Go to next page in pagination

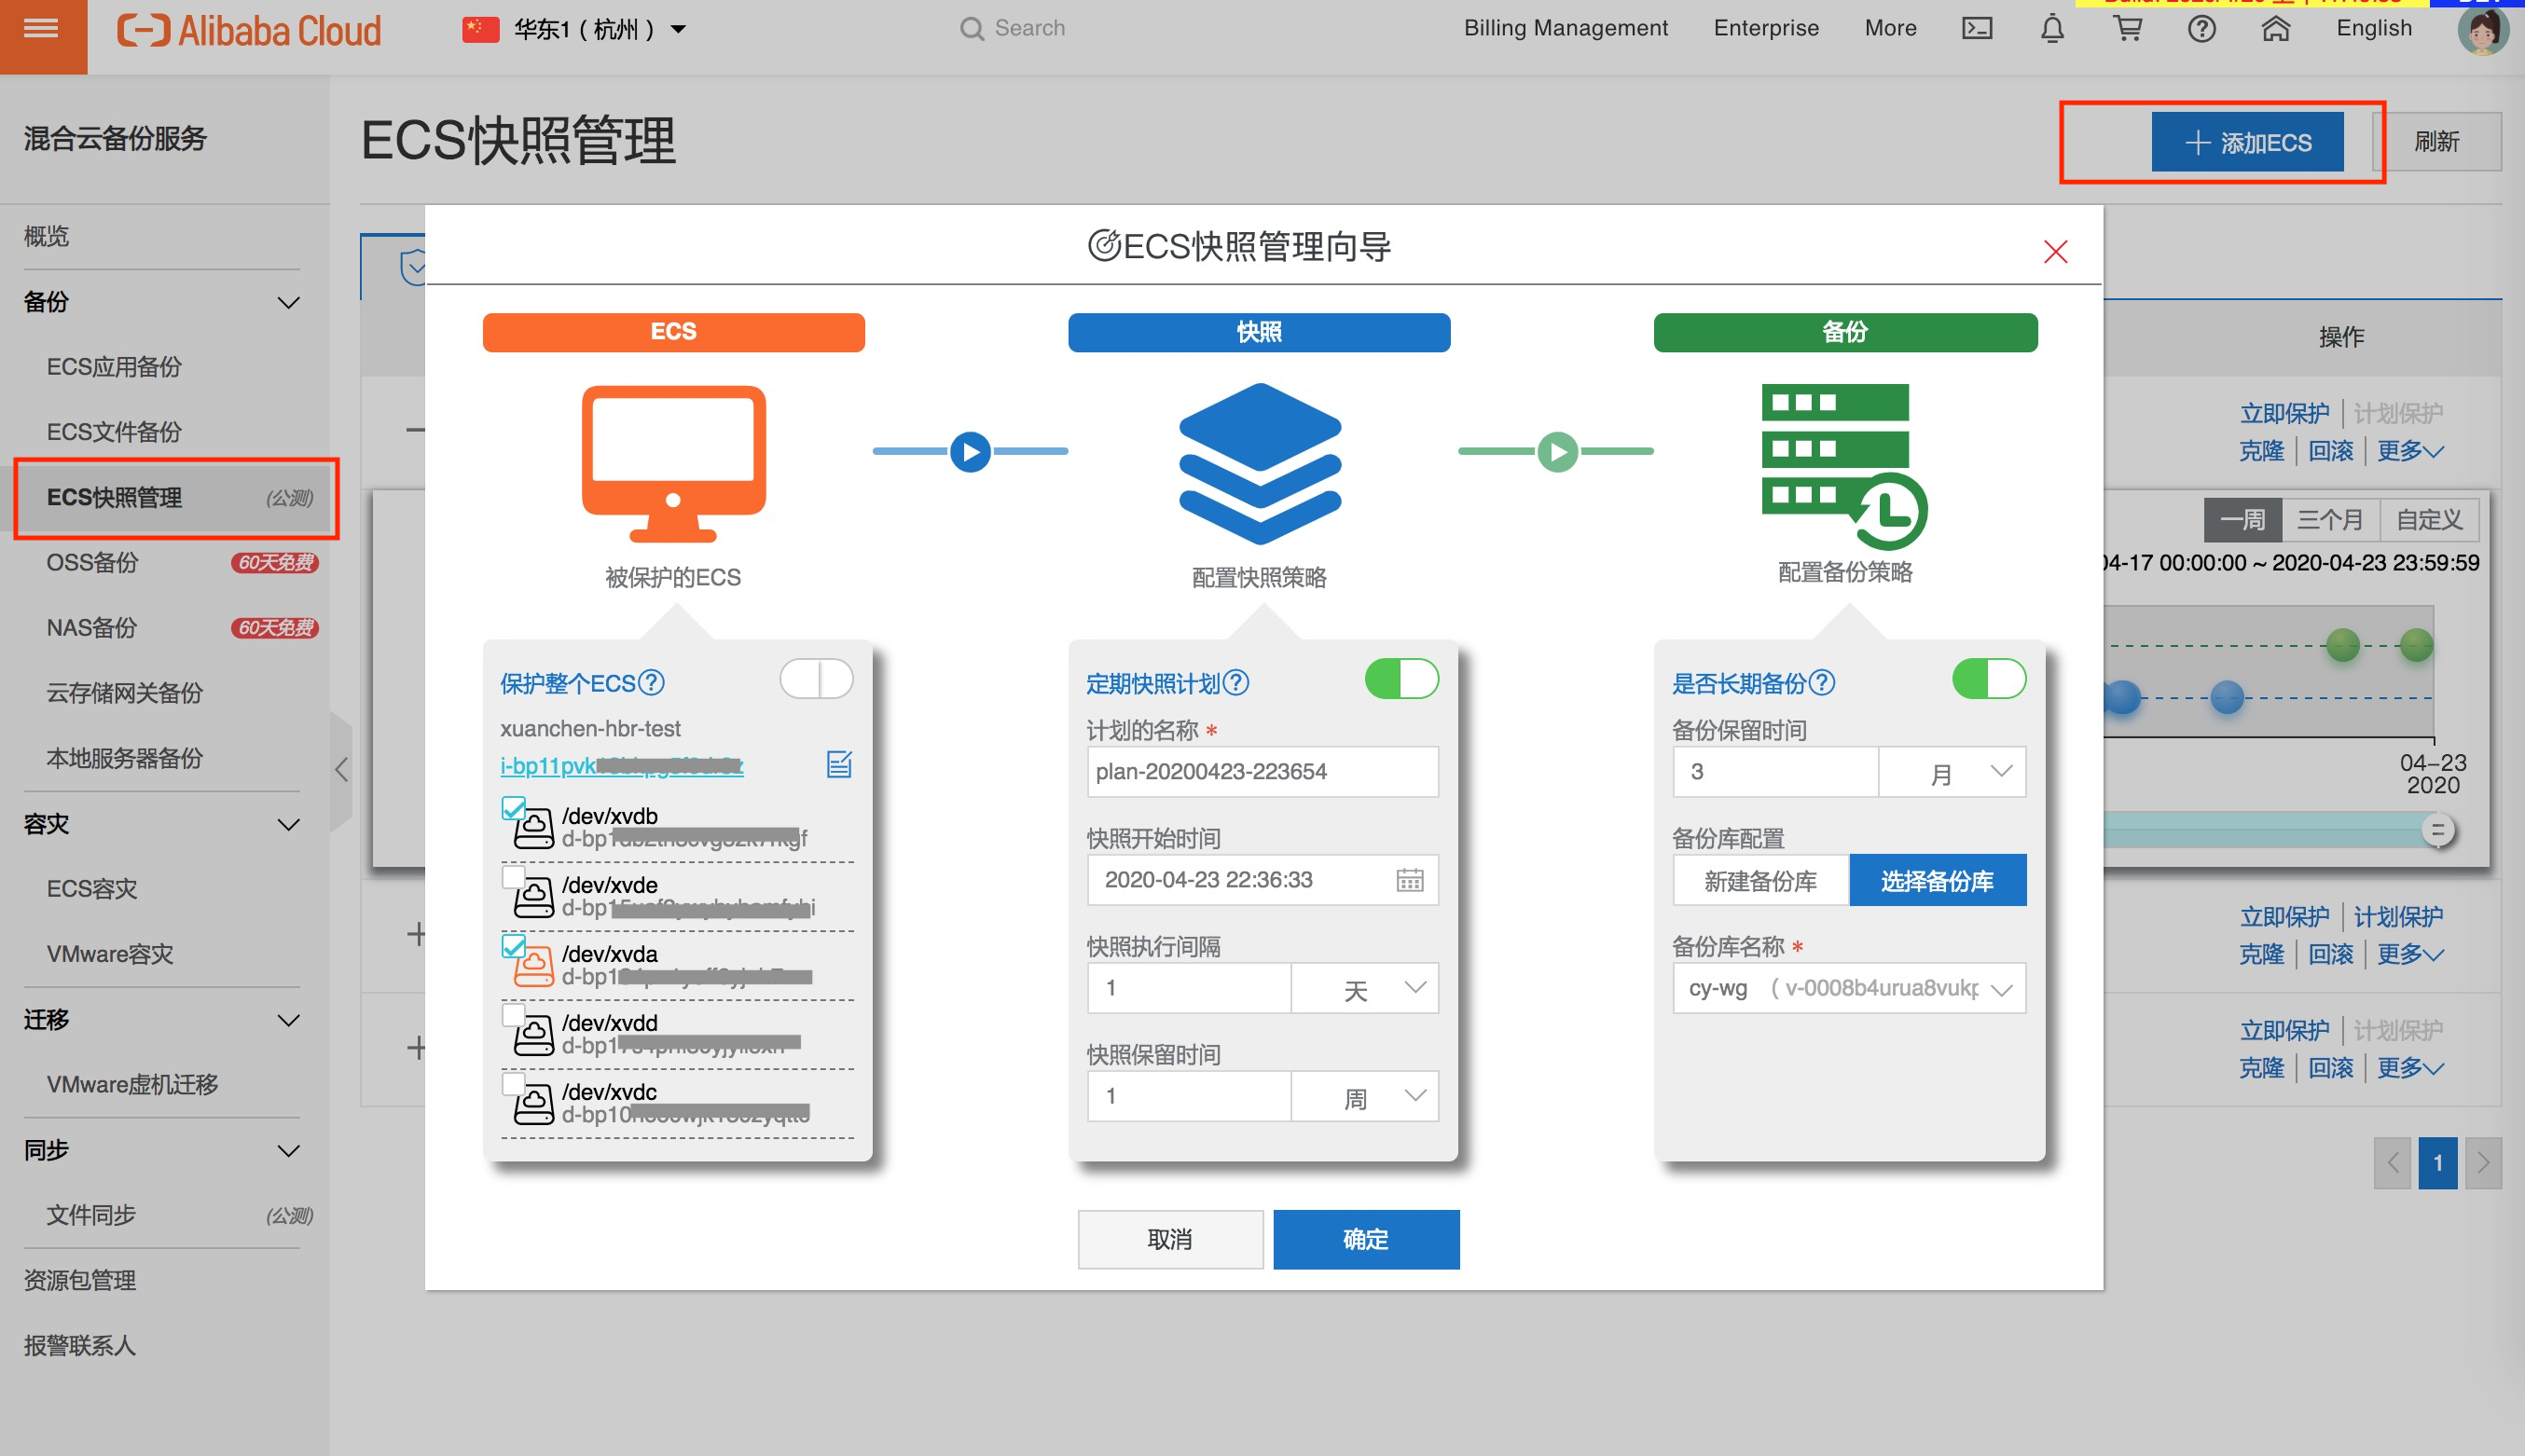pos(2483,1163)
